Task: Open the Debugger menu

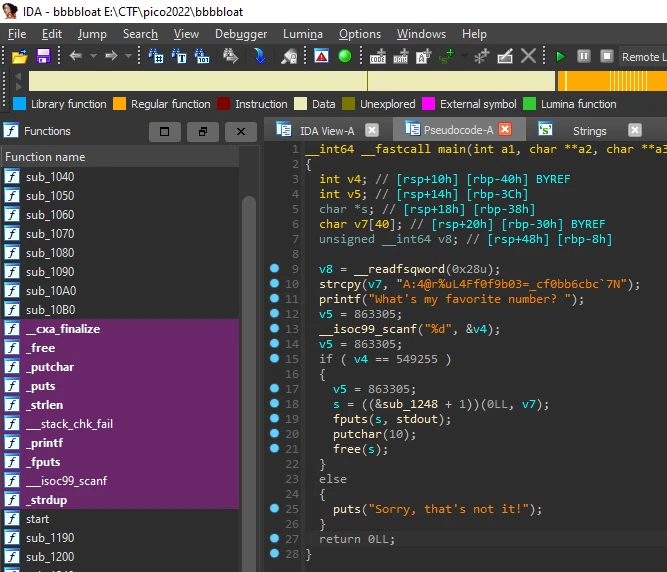Action: coord(241,34)
